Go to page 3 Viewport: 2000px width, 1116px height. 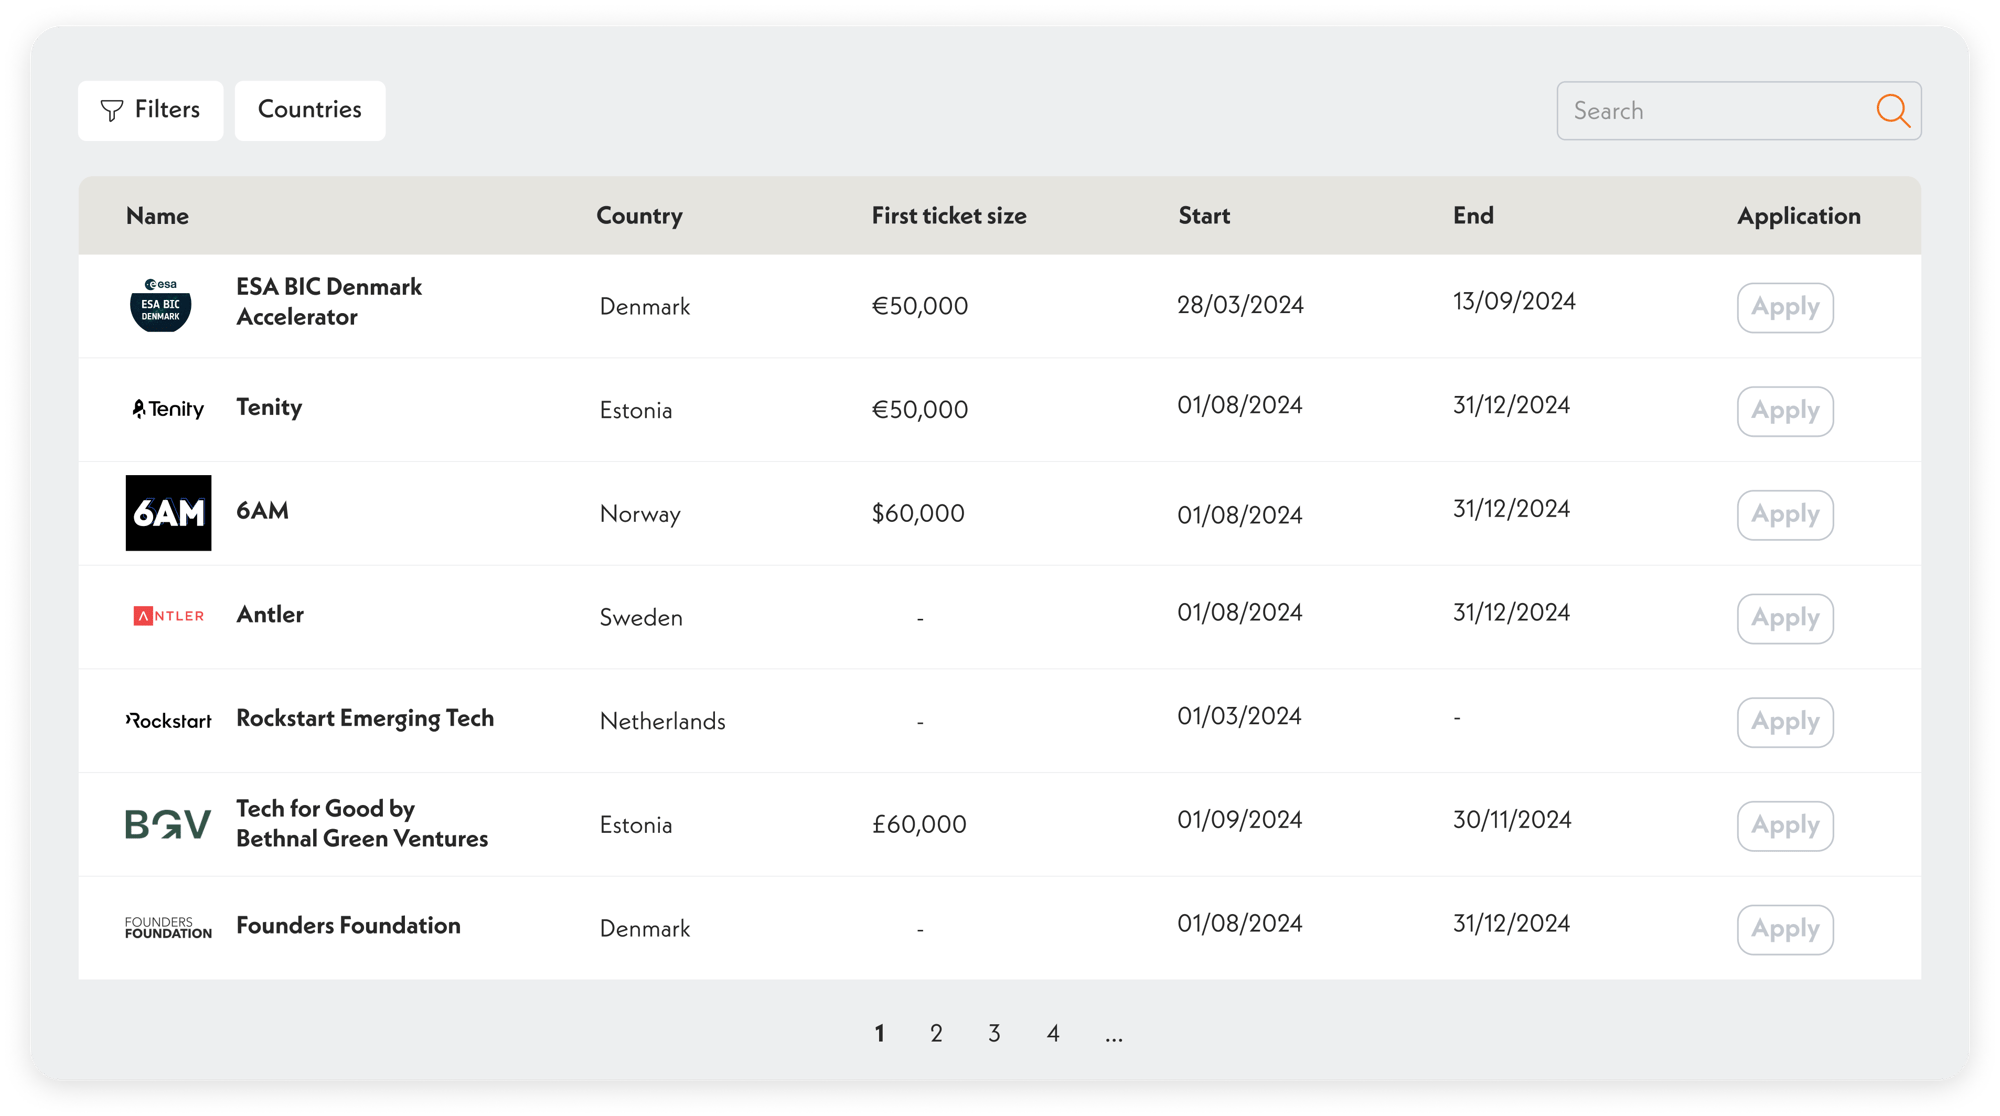pos(994,1033)
